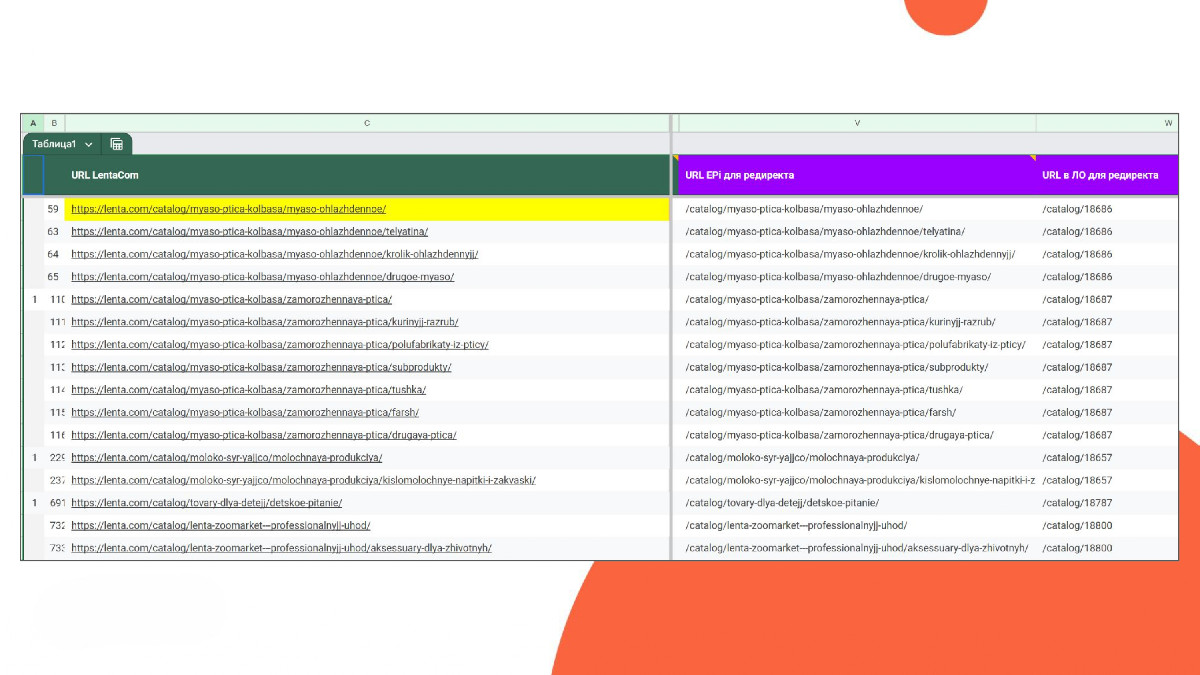This screenshot has height=675, width=1200.
Task: Click row number 59 cell
Action: click(x=54, y=209)
